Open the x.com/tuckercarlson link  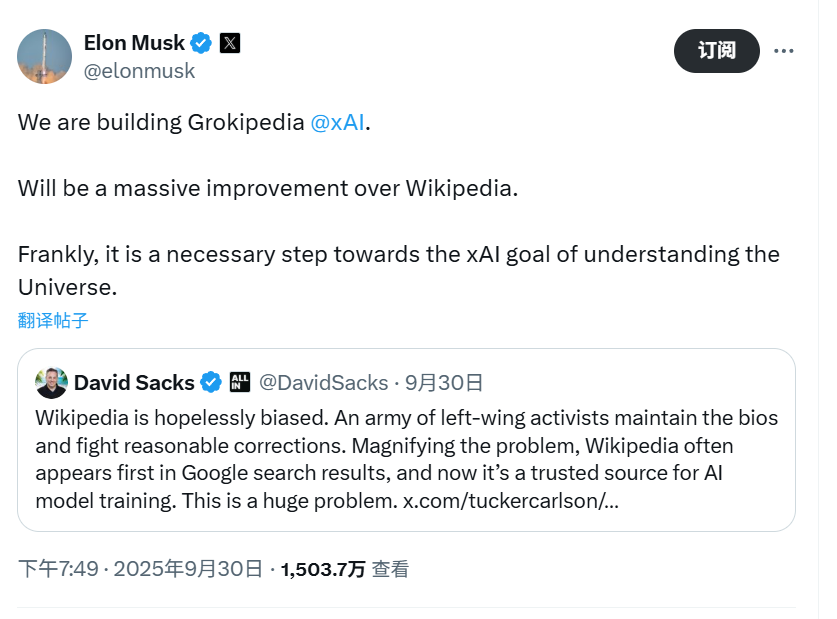click(x=510, y=500)
